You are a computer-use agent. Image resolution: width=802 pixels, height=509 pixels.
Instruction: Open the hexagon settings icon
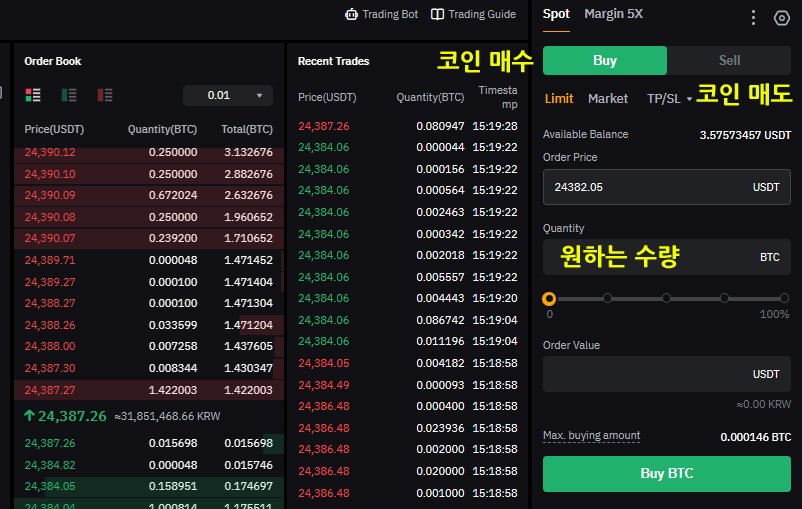pyautogui.click(x=782, y=18)
